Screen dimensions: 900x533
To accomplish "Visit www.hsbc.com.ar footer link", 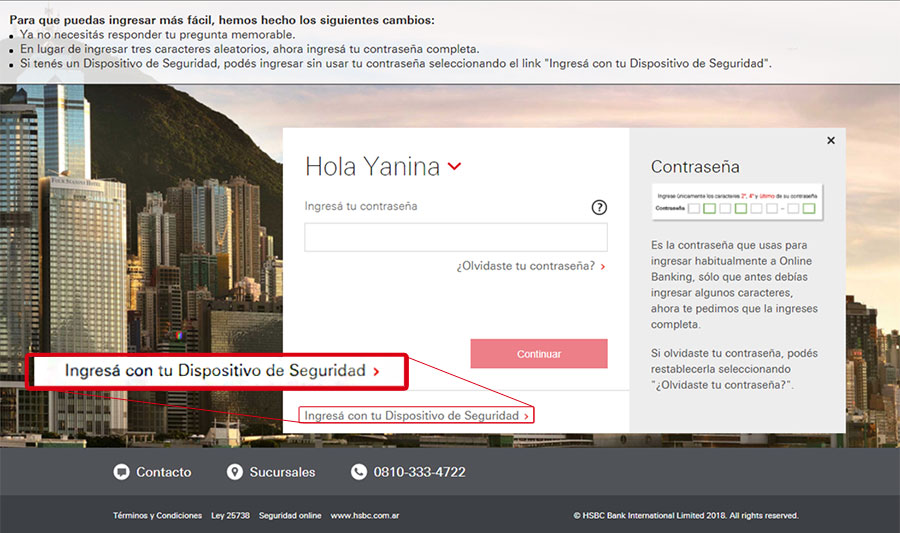I will tap(364, 515).
